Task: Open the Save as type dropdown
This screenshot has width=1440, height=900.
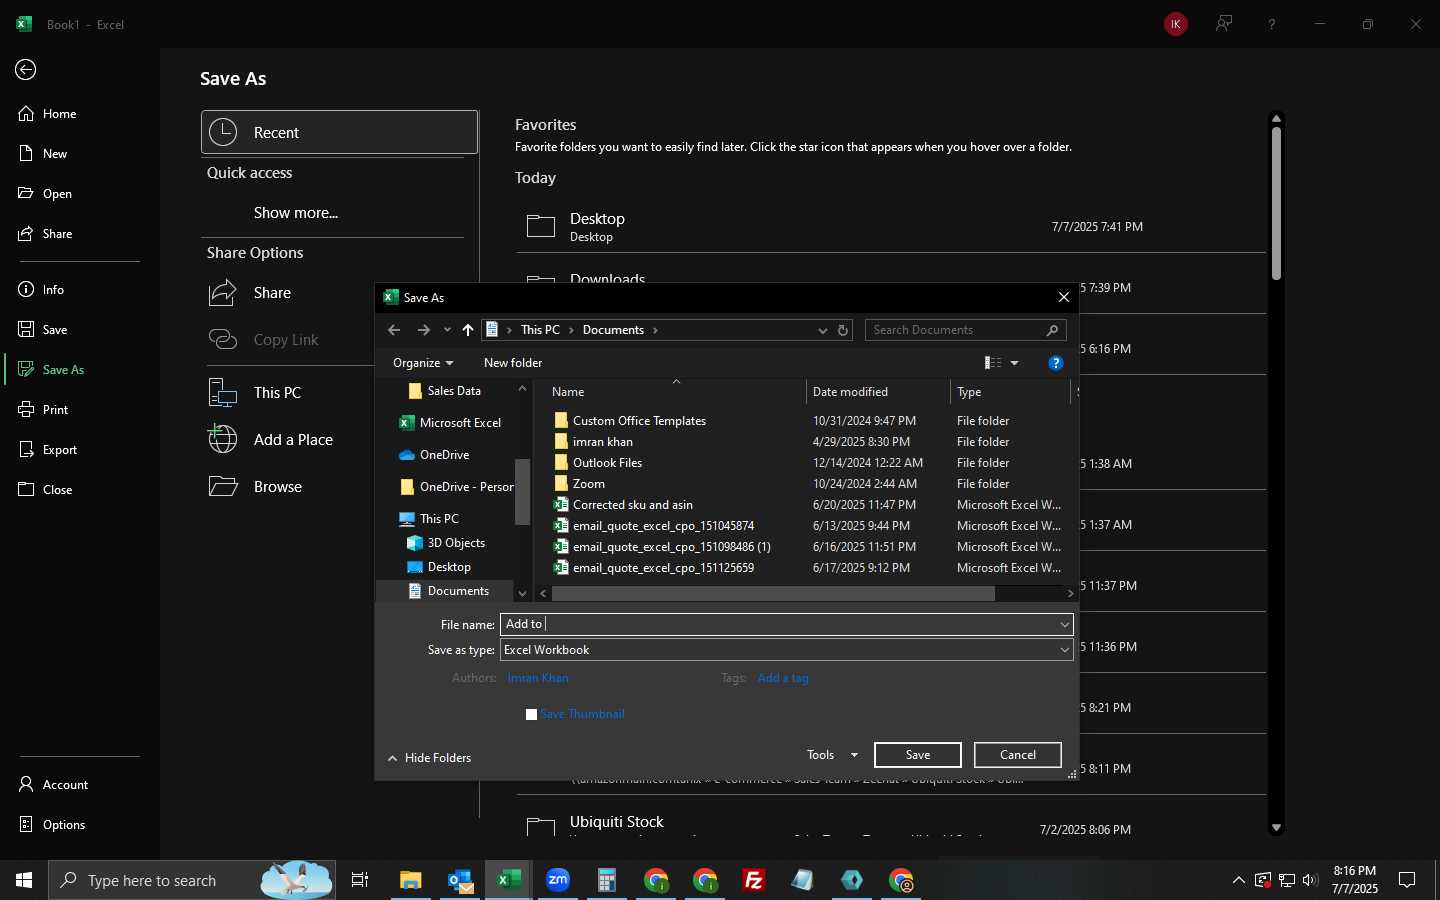Action: (x=1065, y=650)
